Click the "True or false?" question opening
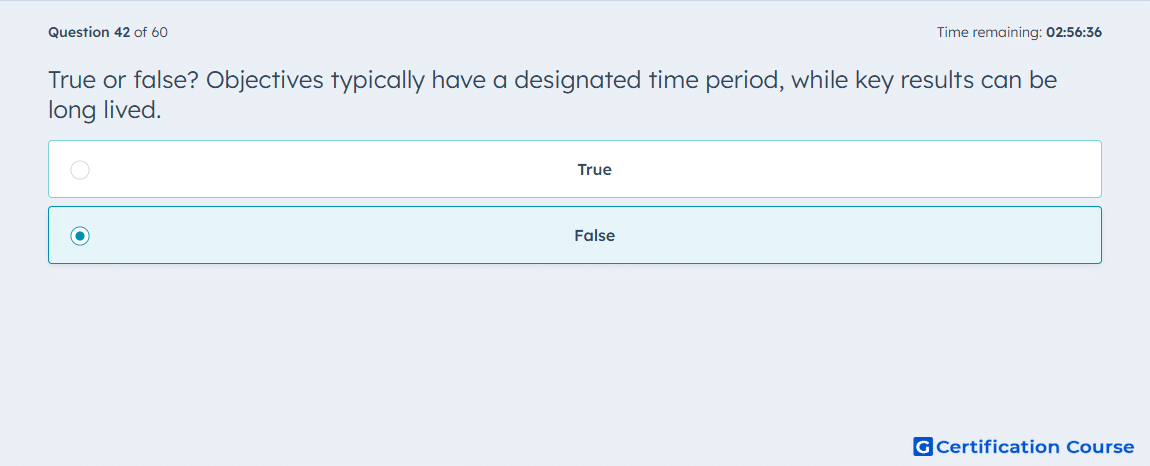Image resolution: width=1150 pixels, height=466 pixels. [123, 80]
